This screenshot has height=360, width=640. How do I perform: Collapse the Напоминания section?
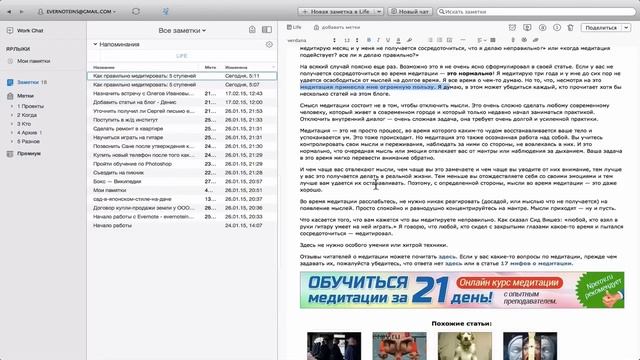(x=95, y=44)
